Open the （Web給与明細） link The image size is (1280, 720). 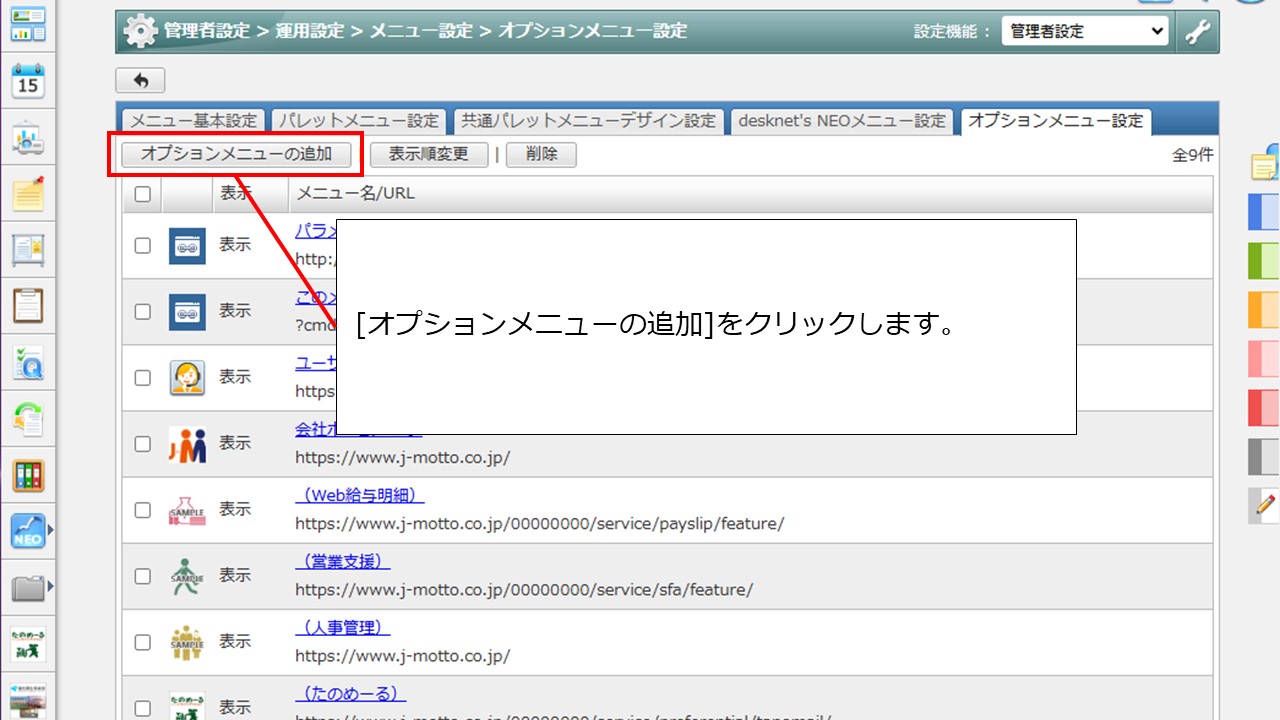360,496
